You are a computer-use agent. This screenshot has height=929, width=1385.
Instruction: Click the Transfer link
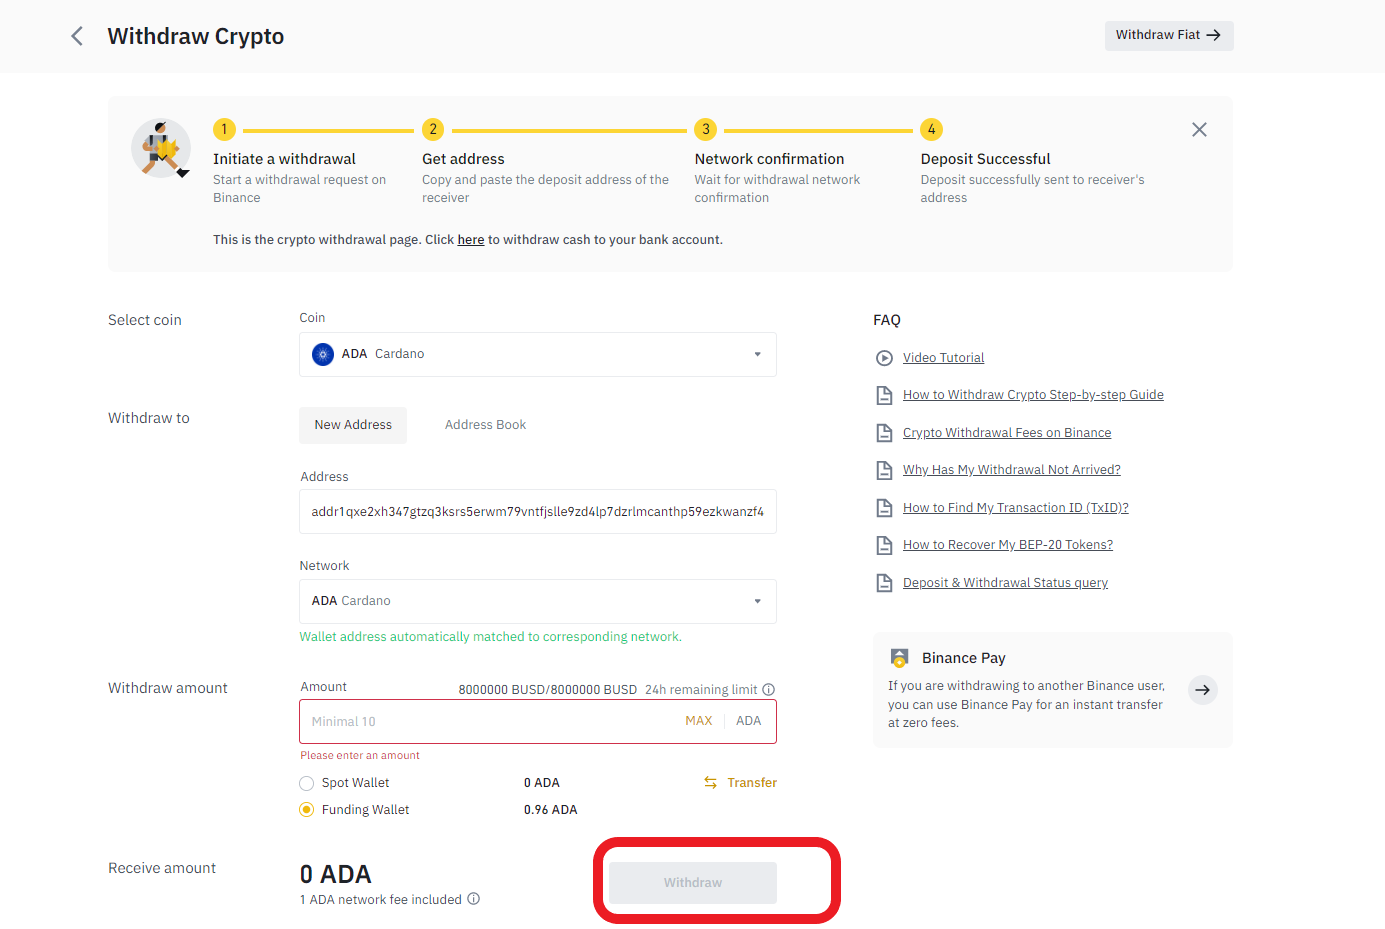click(x=752, y=783)
